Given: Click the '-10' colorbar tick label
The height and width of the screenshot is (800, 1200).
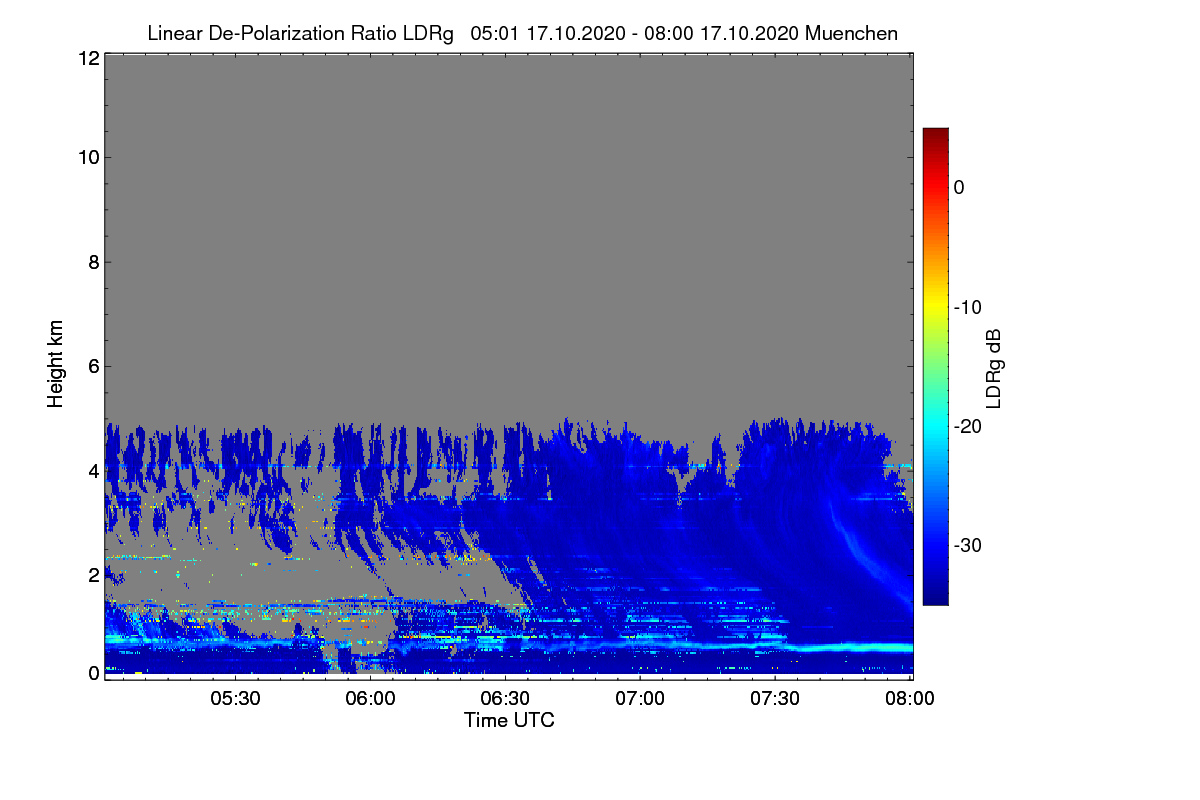Looking at the screenshot, I should click(x=969, y=307).
